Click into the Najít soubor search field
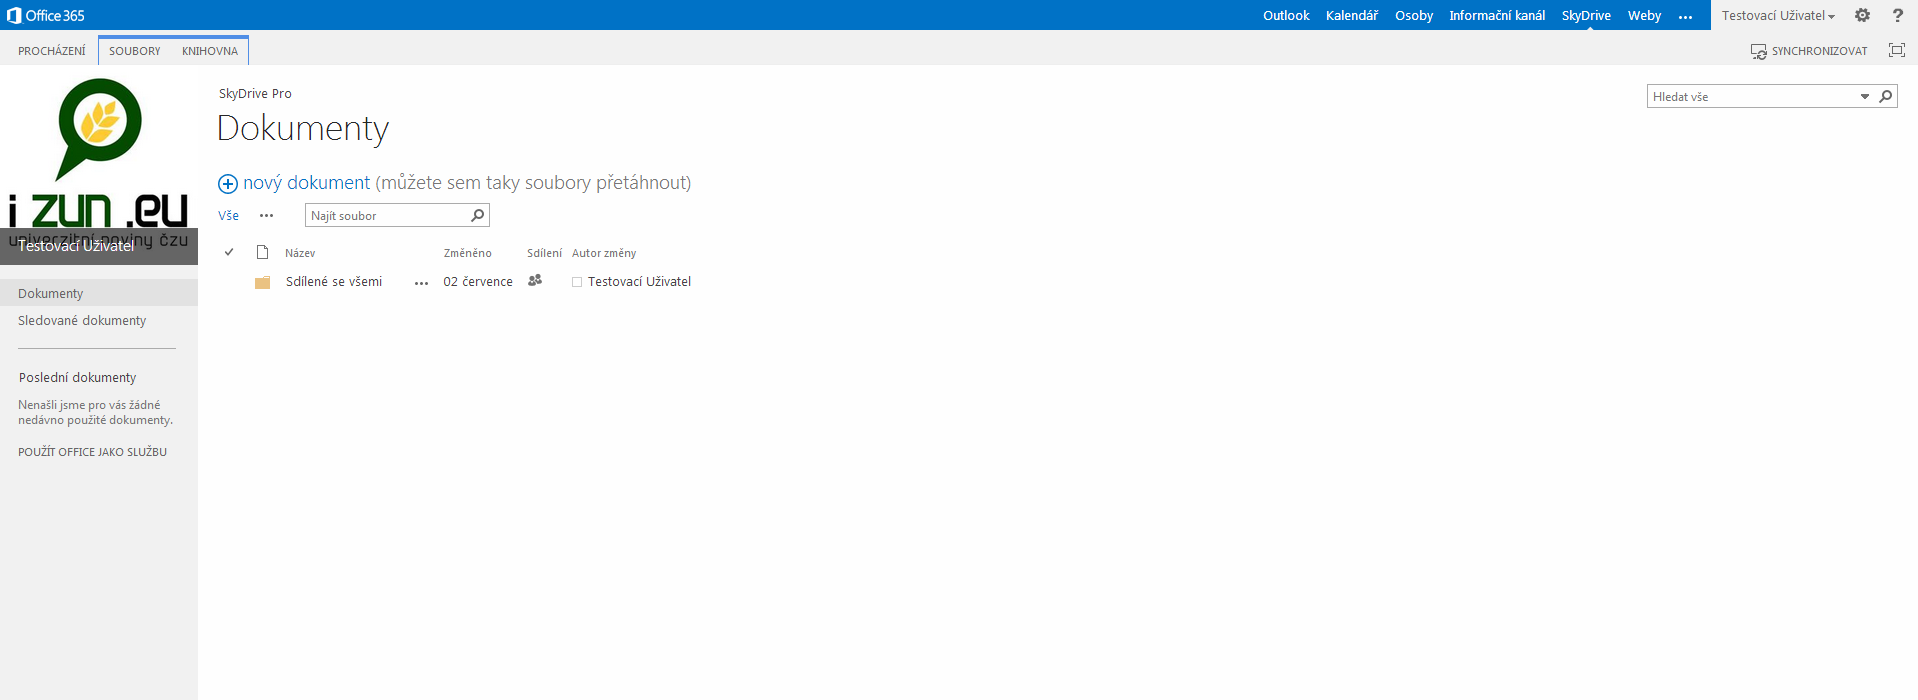The width and height of the screenshot is (1918, 700). [x=387, y=215]
